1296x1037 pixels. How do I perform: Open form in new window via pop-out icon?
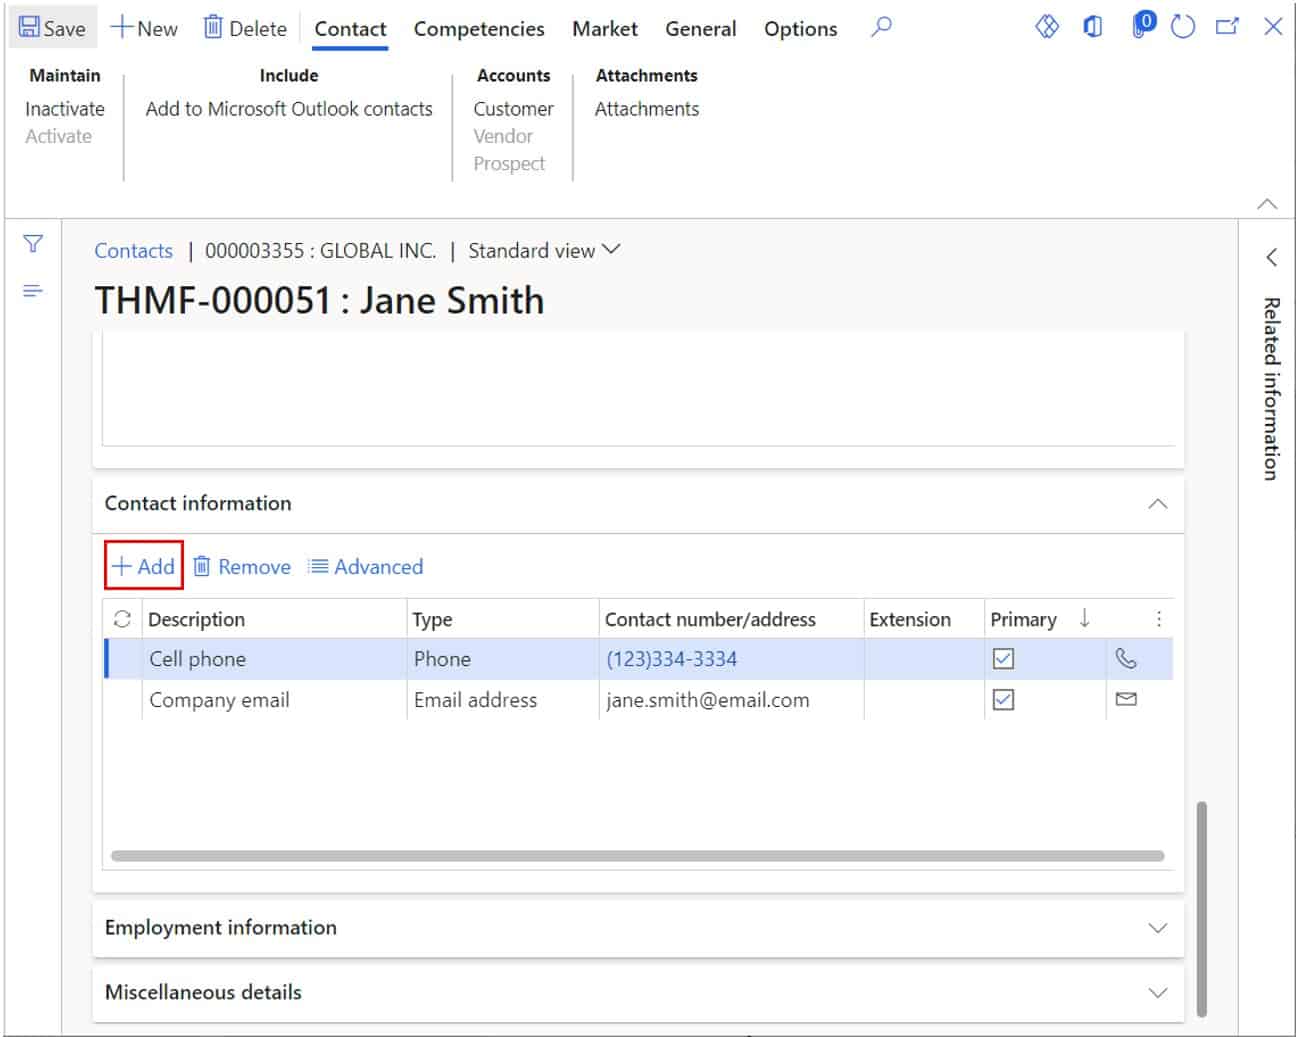pos(1226,27)
